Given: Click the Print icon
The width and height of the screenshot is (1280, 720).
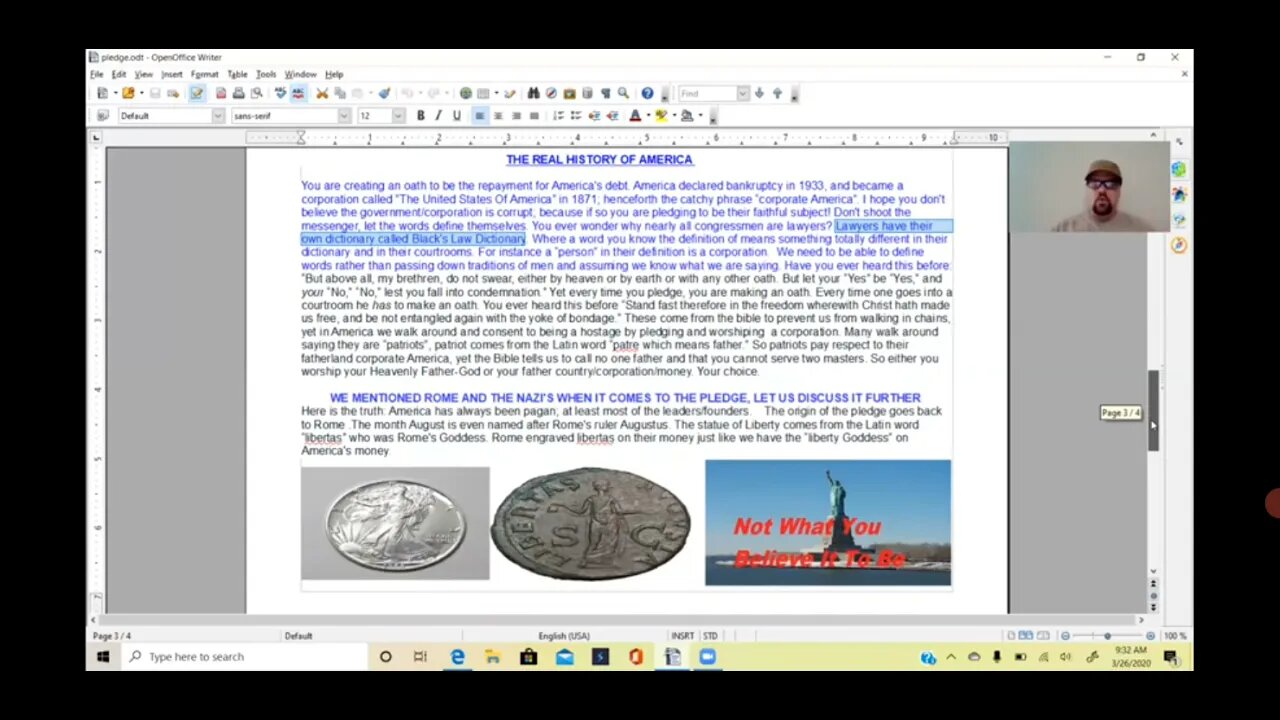Looking at the screenshot, I should (238, 93).
